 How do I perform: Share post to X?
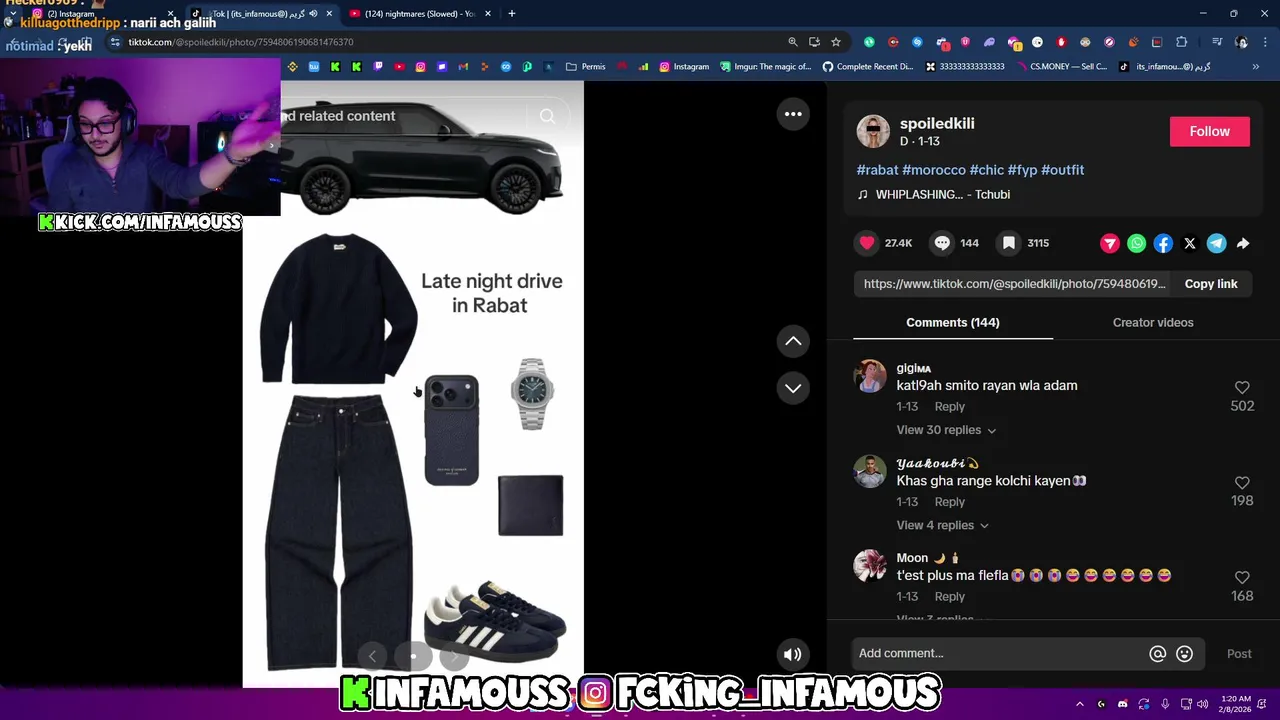[x=1190, y=243]
